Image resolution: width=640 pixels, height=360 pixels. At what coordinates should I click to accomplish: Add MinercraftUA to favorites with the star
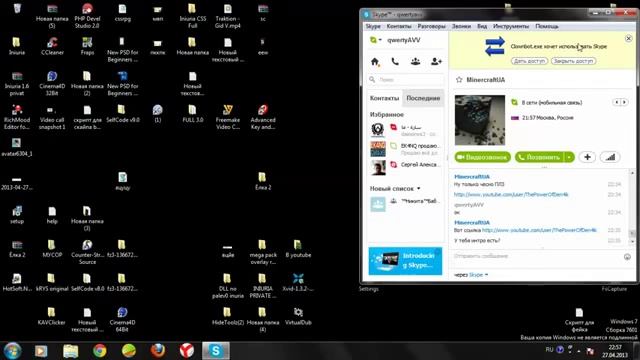pos(459,80)
